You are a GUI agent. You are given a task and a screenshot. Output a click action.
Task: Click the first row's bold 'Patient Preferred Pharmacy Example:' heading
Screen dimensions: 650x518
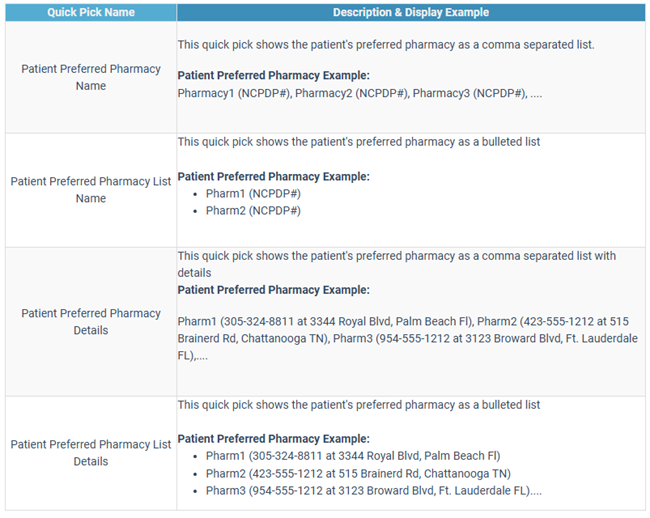(273, 75)
